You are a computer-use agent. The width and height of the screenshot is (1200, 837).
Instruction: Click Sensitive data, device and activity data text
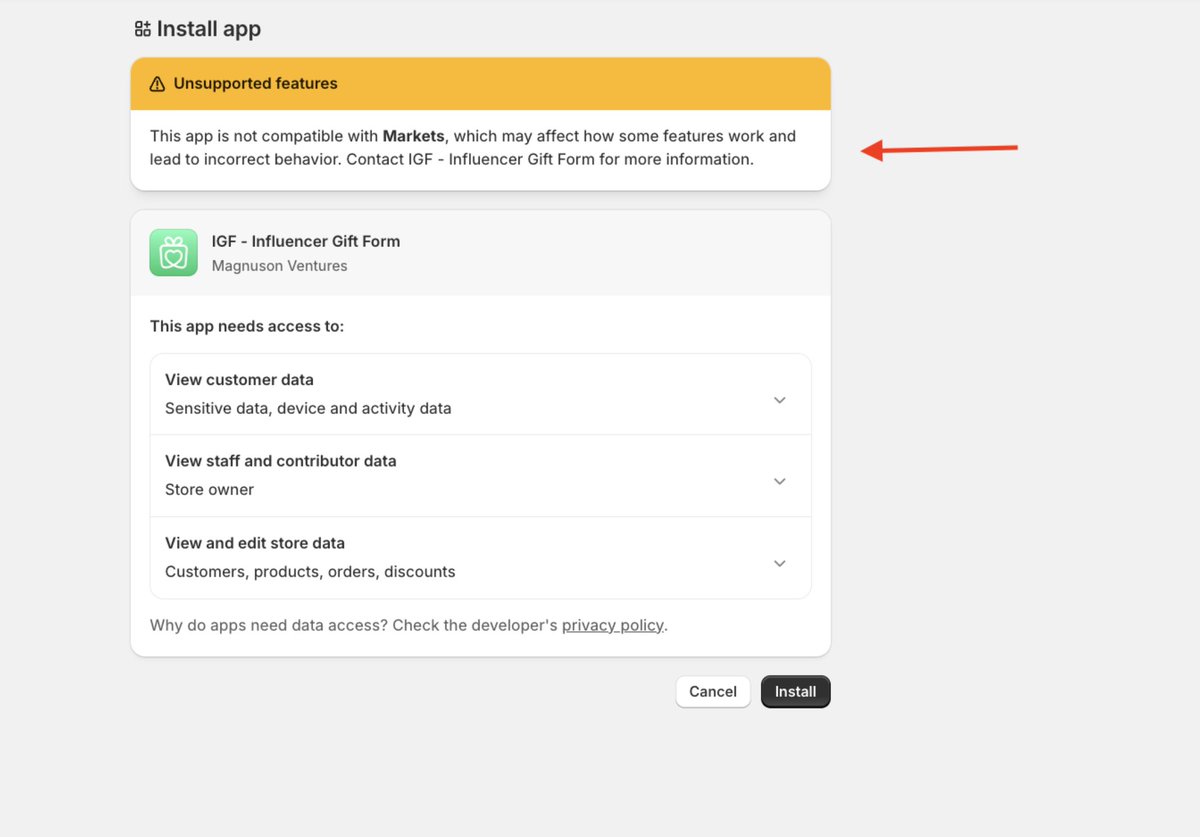pos(308,408)
